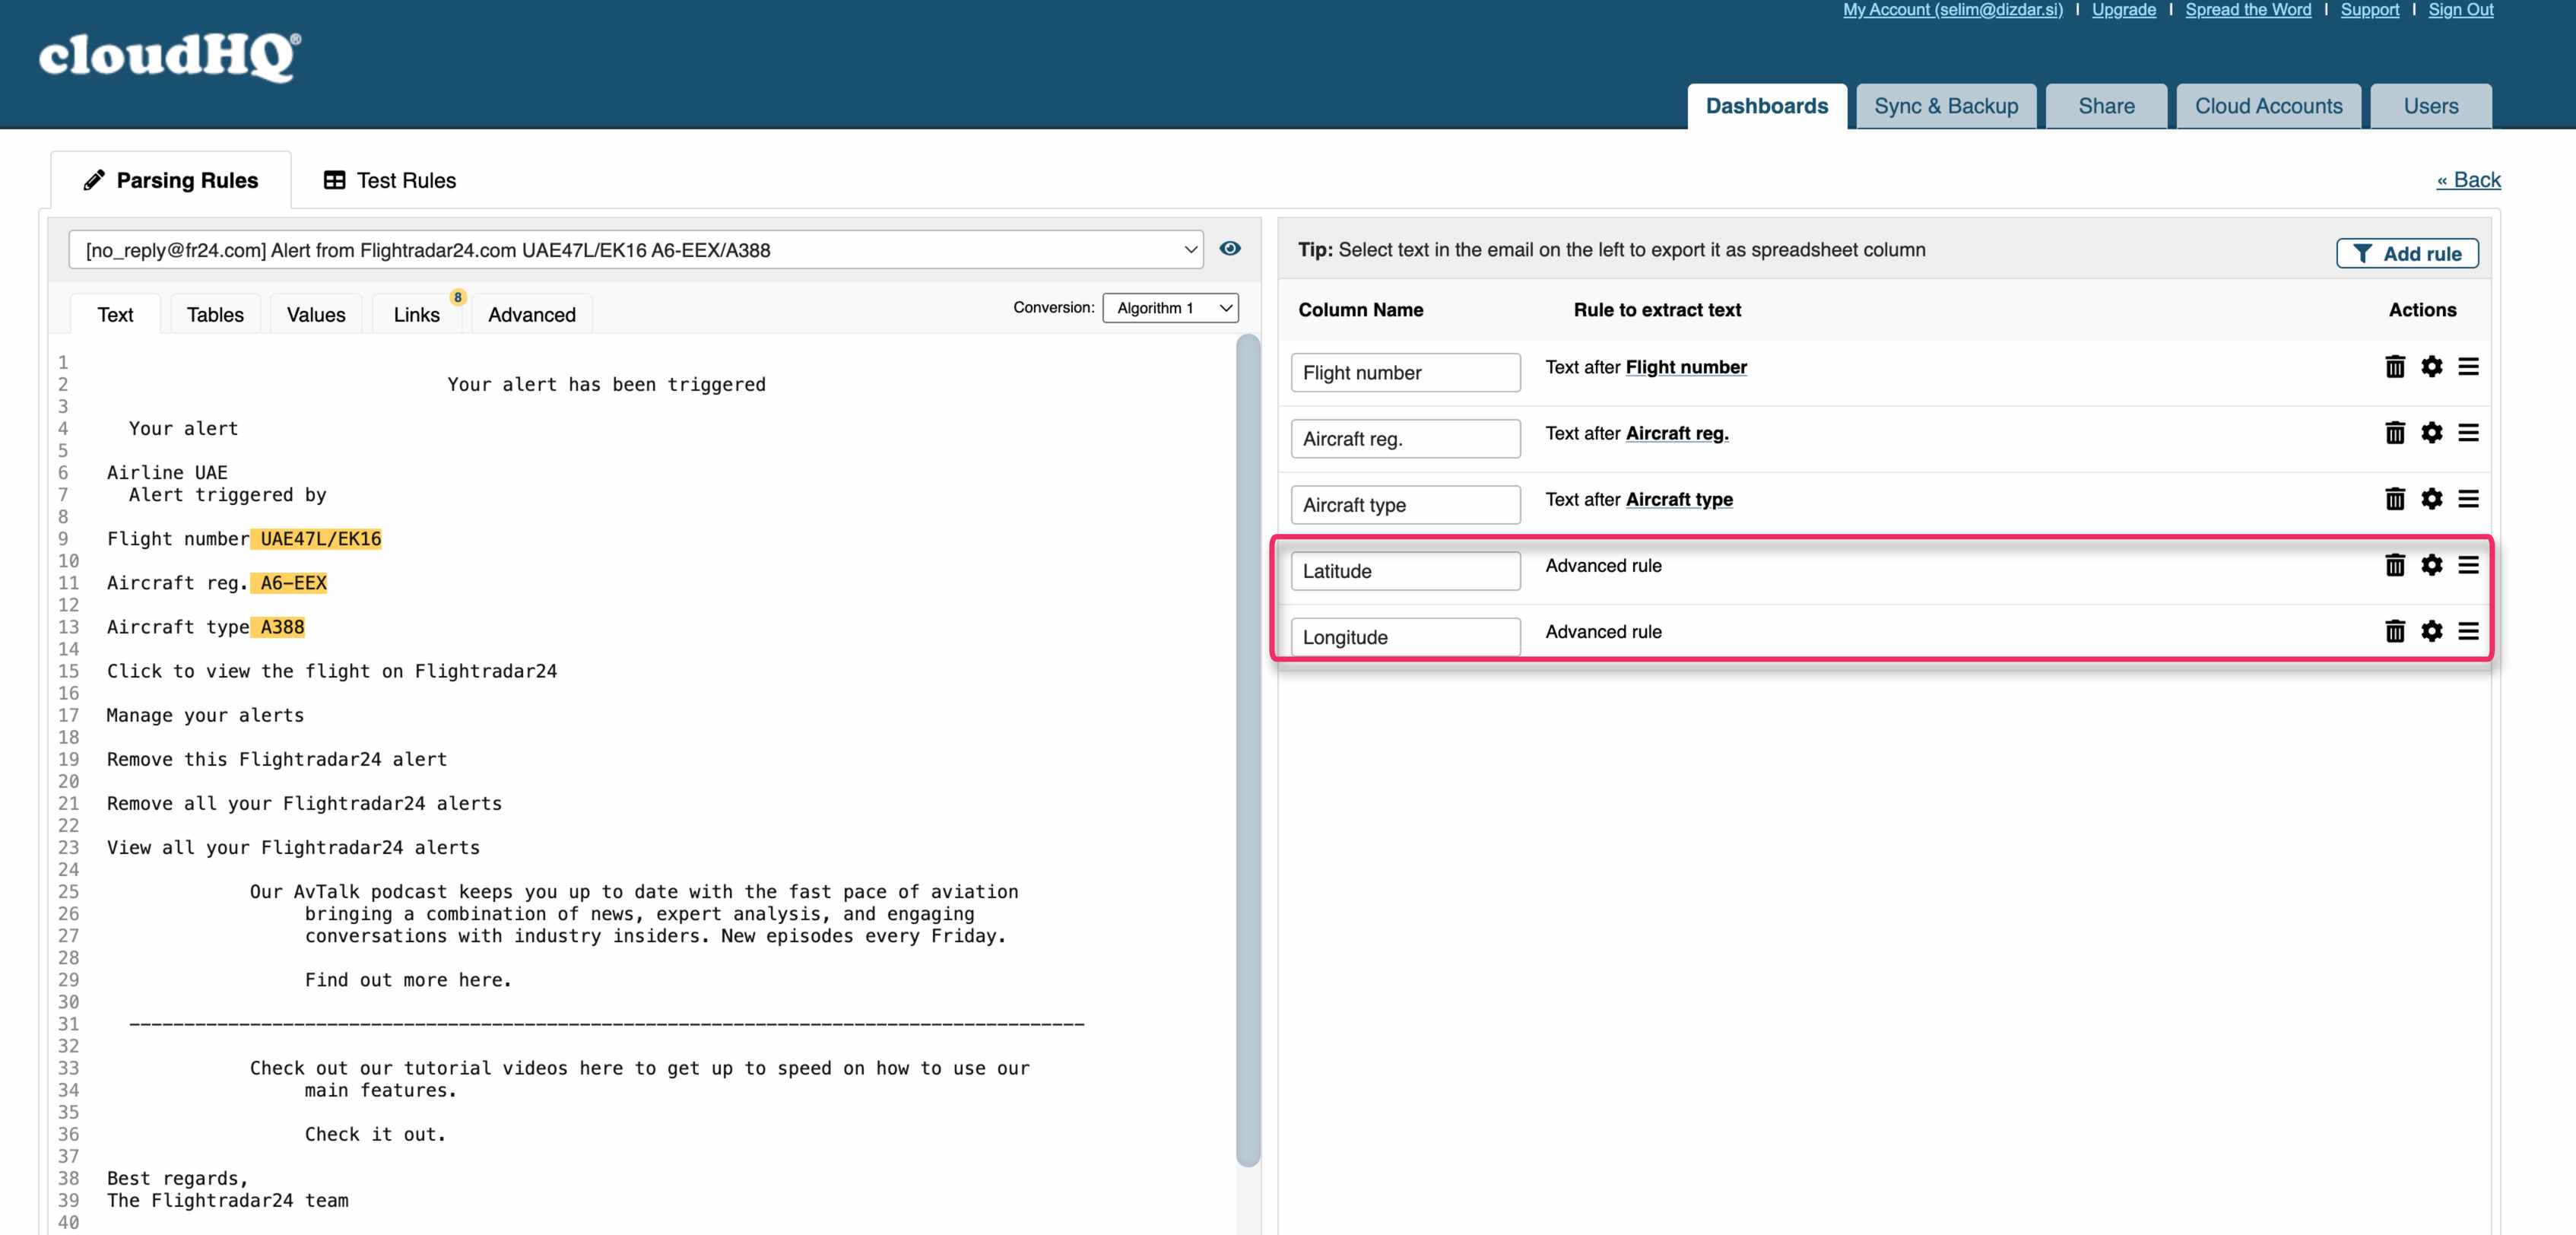Click the Longitude row's Advanced rule text
The height and width of the screenshot is (1235, 2576).
pos(1603,631)
